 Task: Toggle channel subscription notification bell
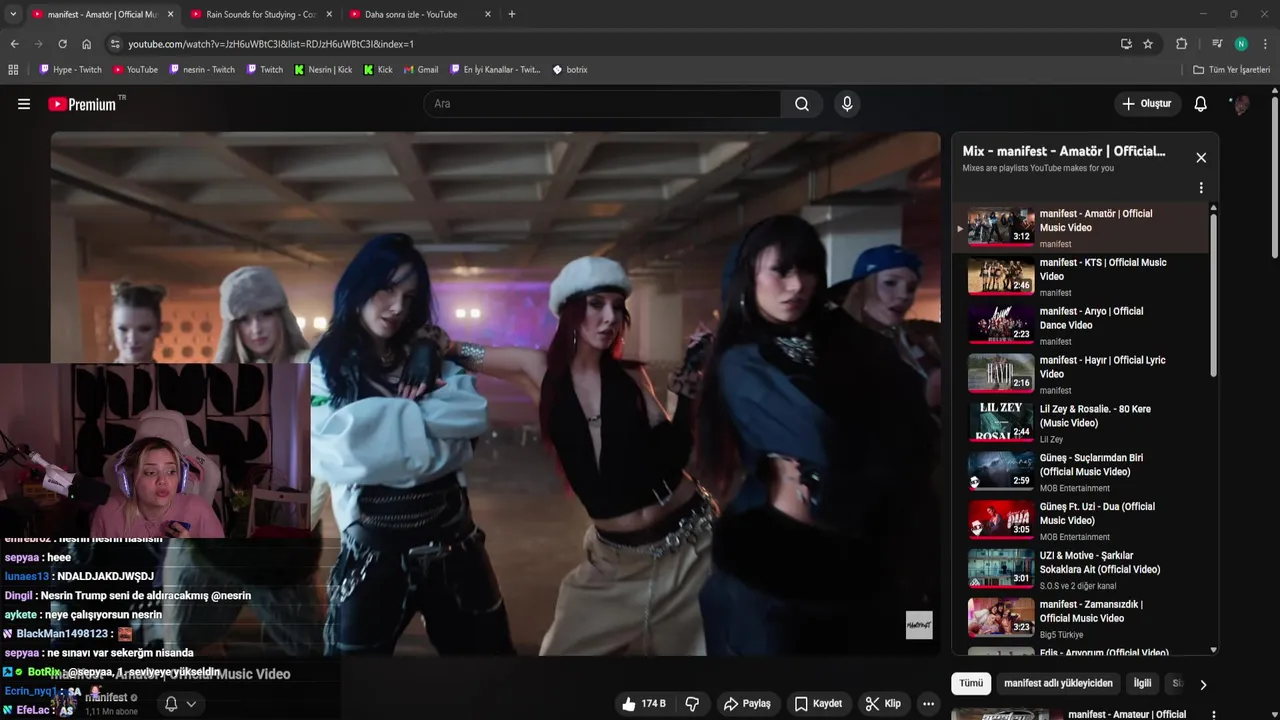pyautogui.click(x=171, y=704)
